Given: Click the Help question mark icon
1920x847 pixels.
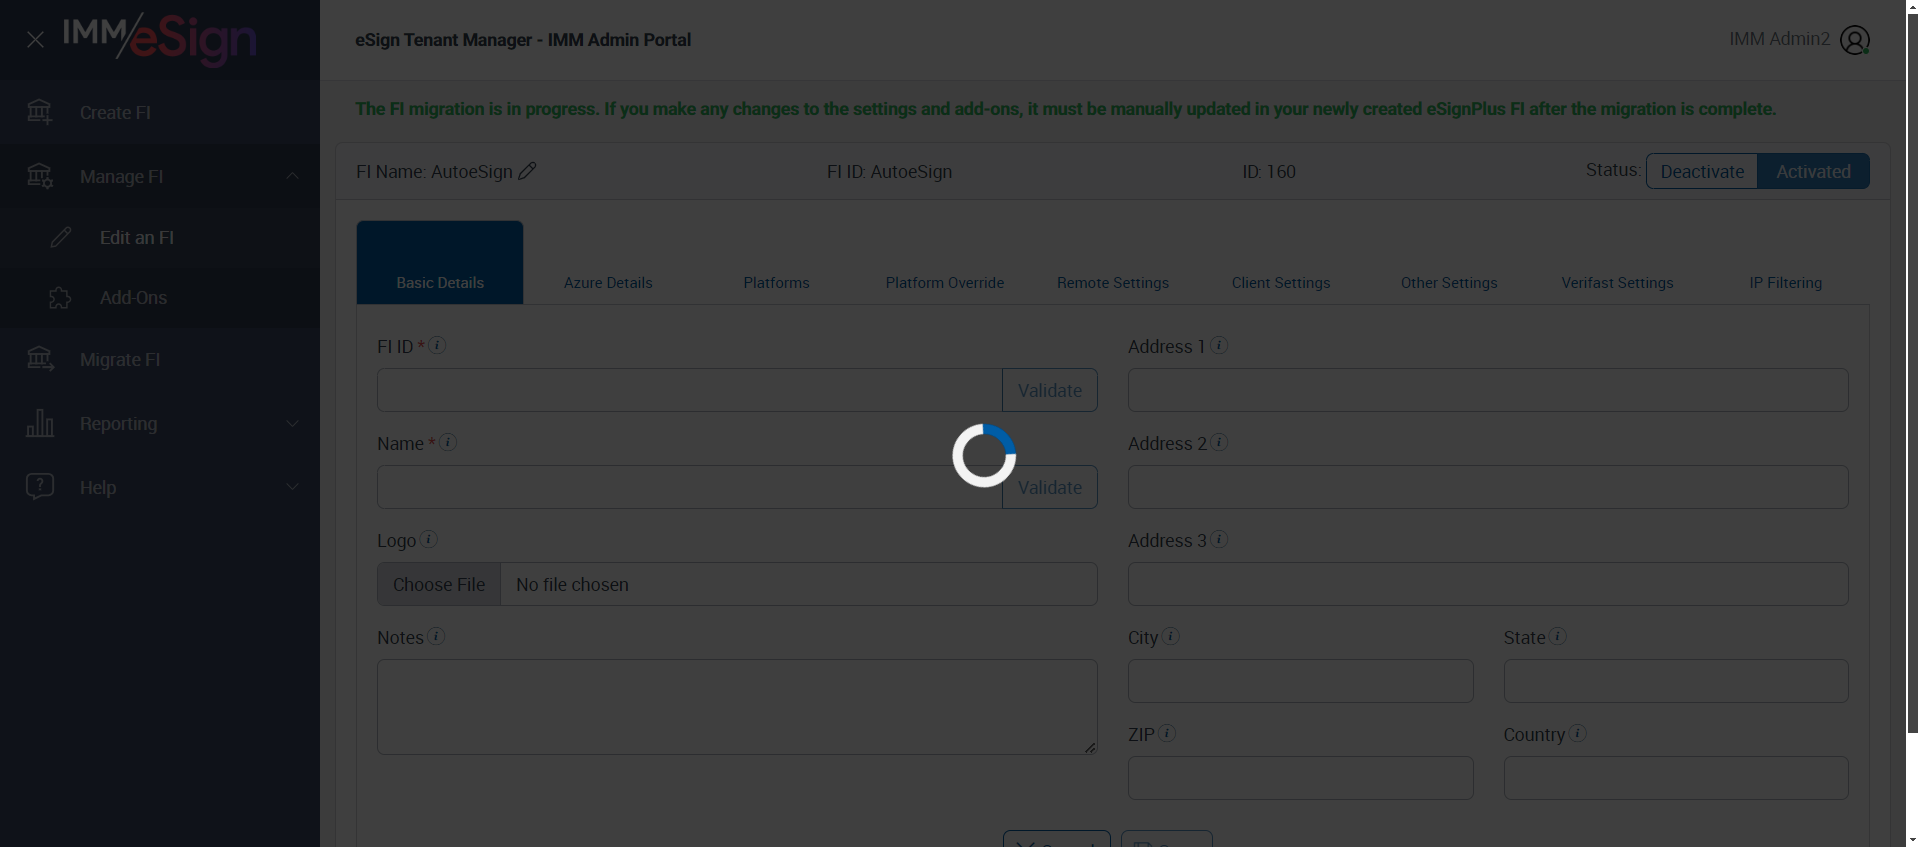Looking at the screenshot, I should click(x=40, y=487).
